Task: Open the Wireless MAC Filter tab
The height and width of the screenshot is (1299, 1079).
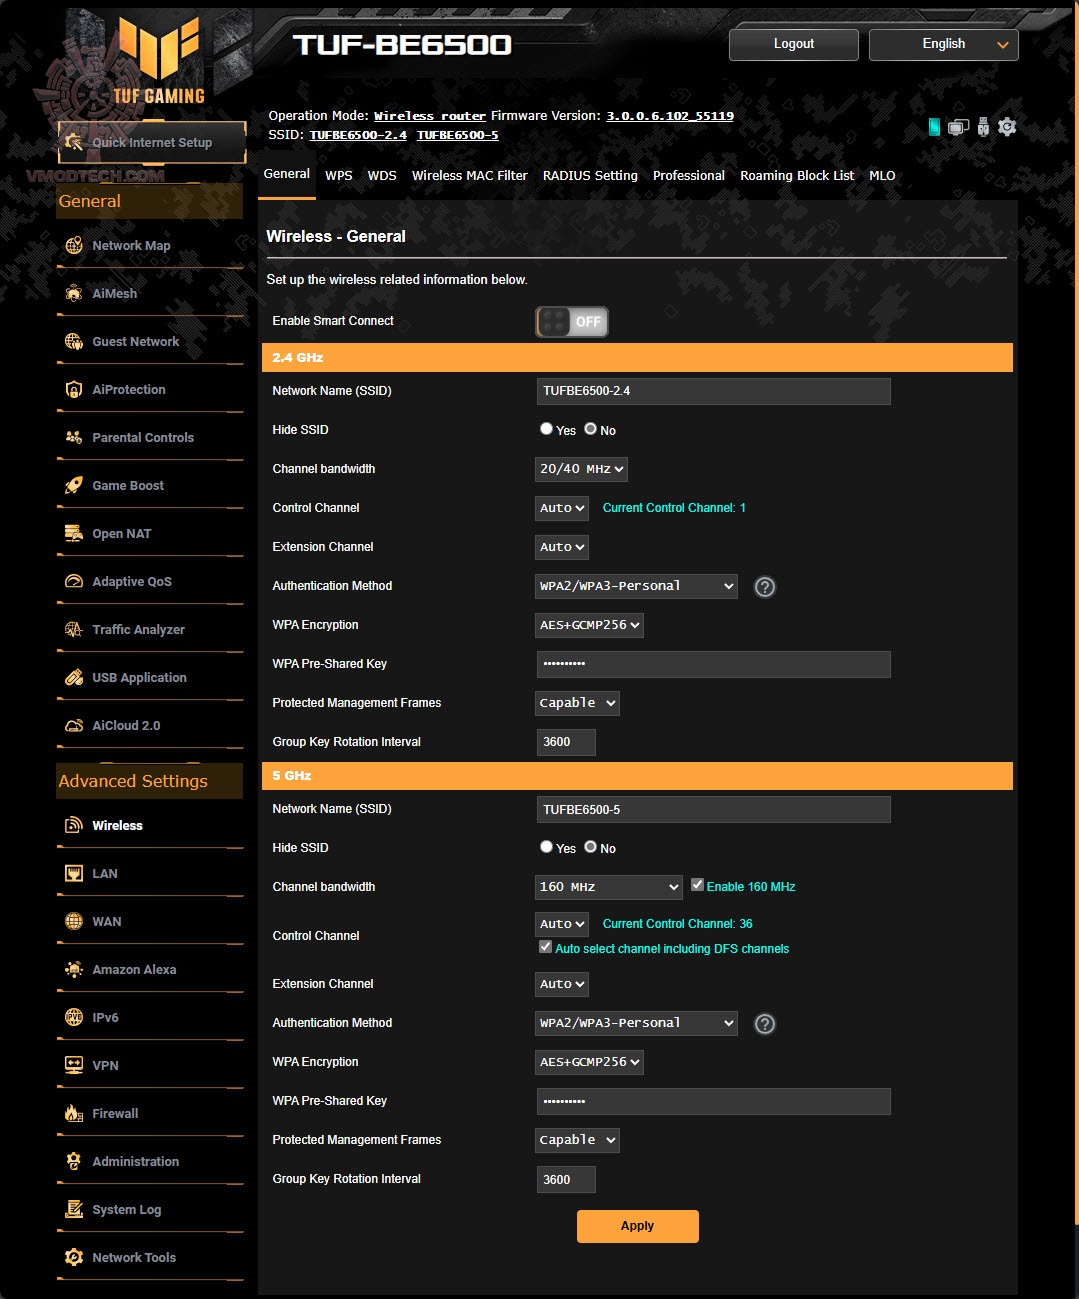Action: (470, 176)
